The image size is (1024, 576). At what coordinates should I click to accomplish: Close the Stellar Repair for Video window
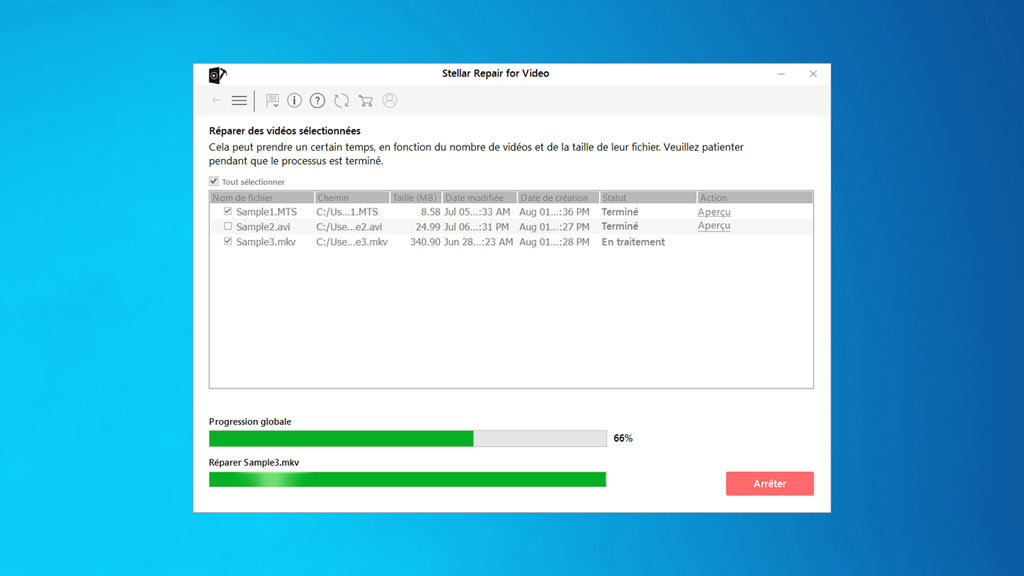tap(813, 74)
